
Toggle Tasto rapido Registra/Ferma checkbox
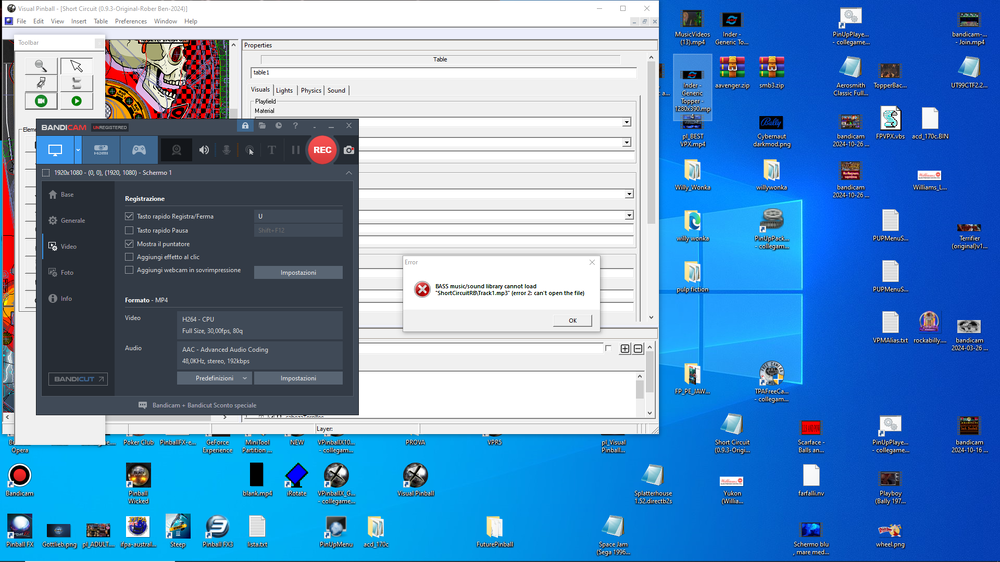[129, 217]
